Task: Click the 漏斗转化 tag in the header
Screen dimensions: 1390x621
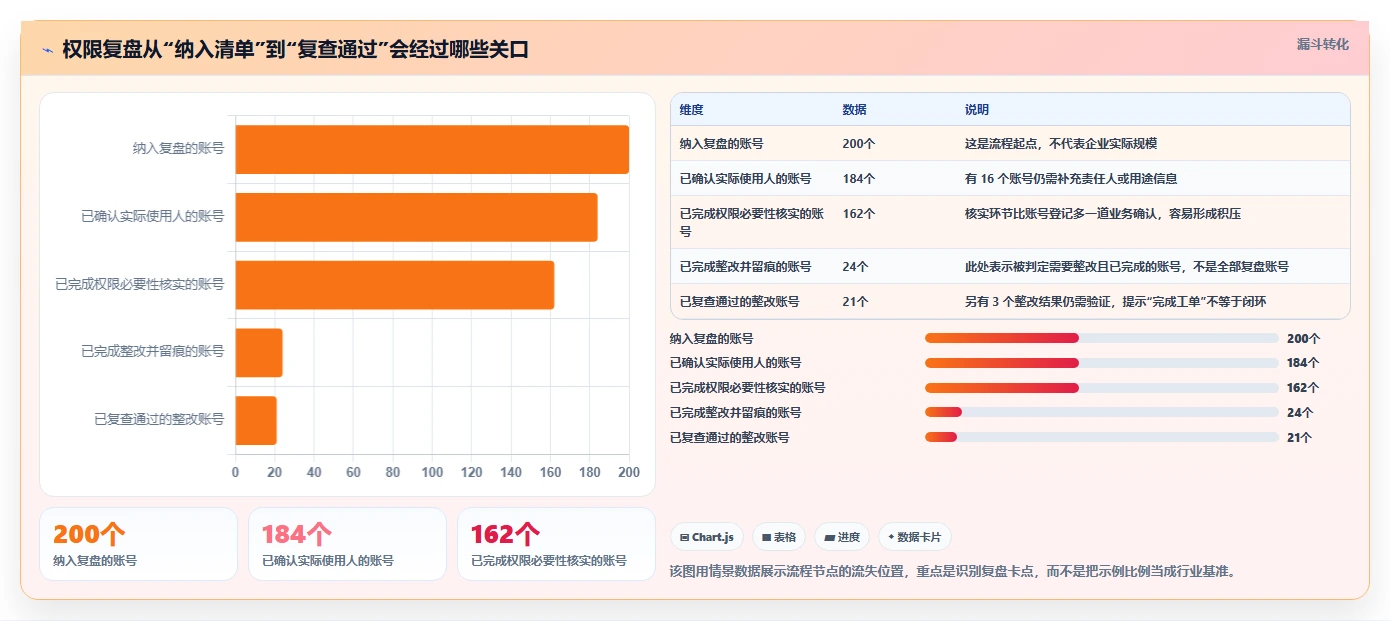Action: (1322, 44)
